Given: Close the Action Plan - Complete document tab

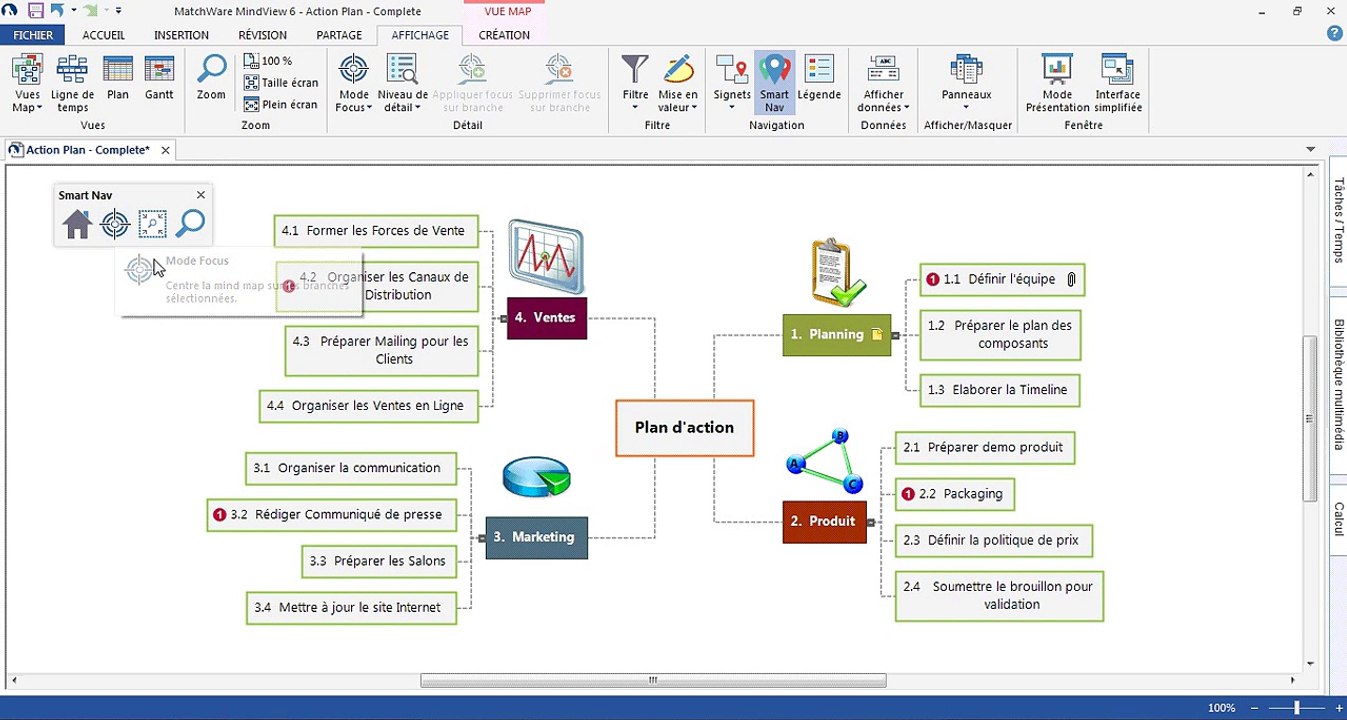Looking at the screenshot, I should [x=166, y=150].
